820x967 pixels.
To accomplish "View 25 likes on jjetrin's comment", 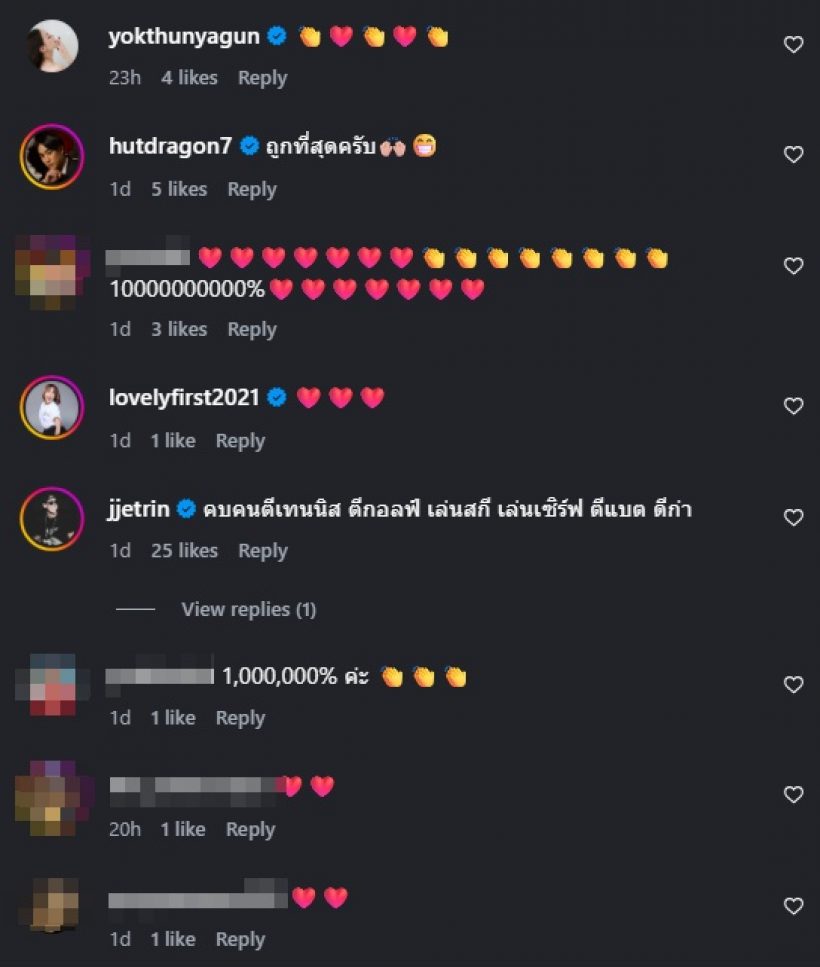I will point(184,550).
